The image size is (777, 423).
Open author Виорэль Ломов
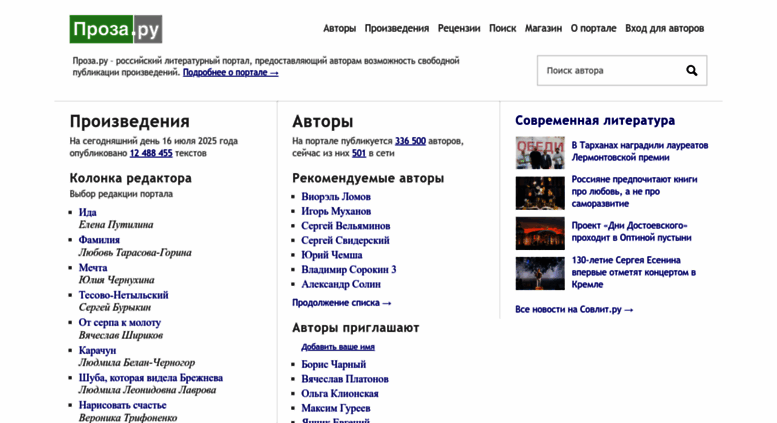pyautogui.click(x=336, y=197)
